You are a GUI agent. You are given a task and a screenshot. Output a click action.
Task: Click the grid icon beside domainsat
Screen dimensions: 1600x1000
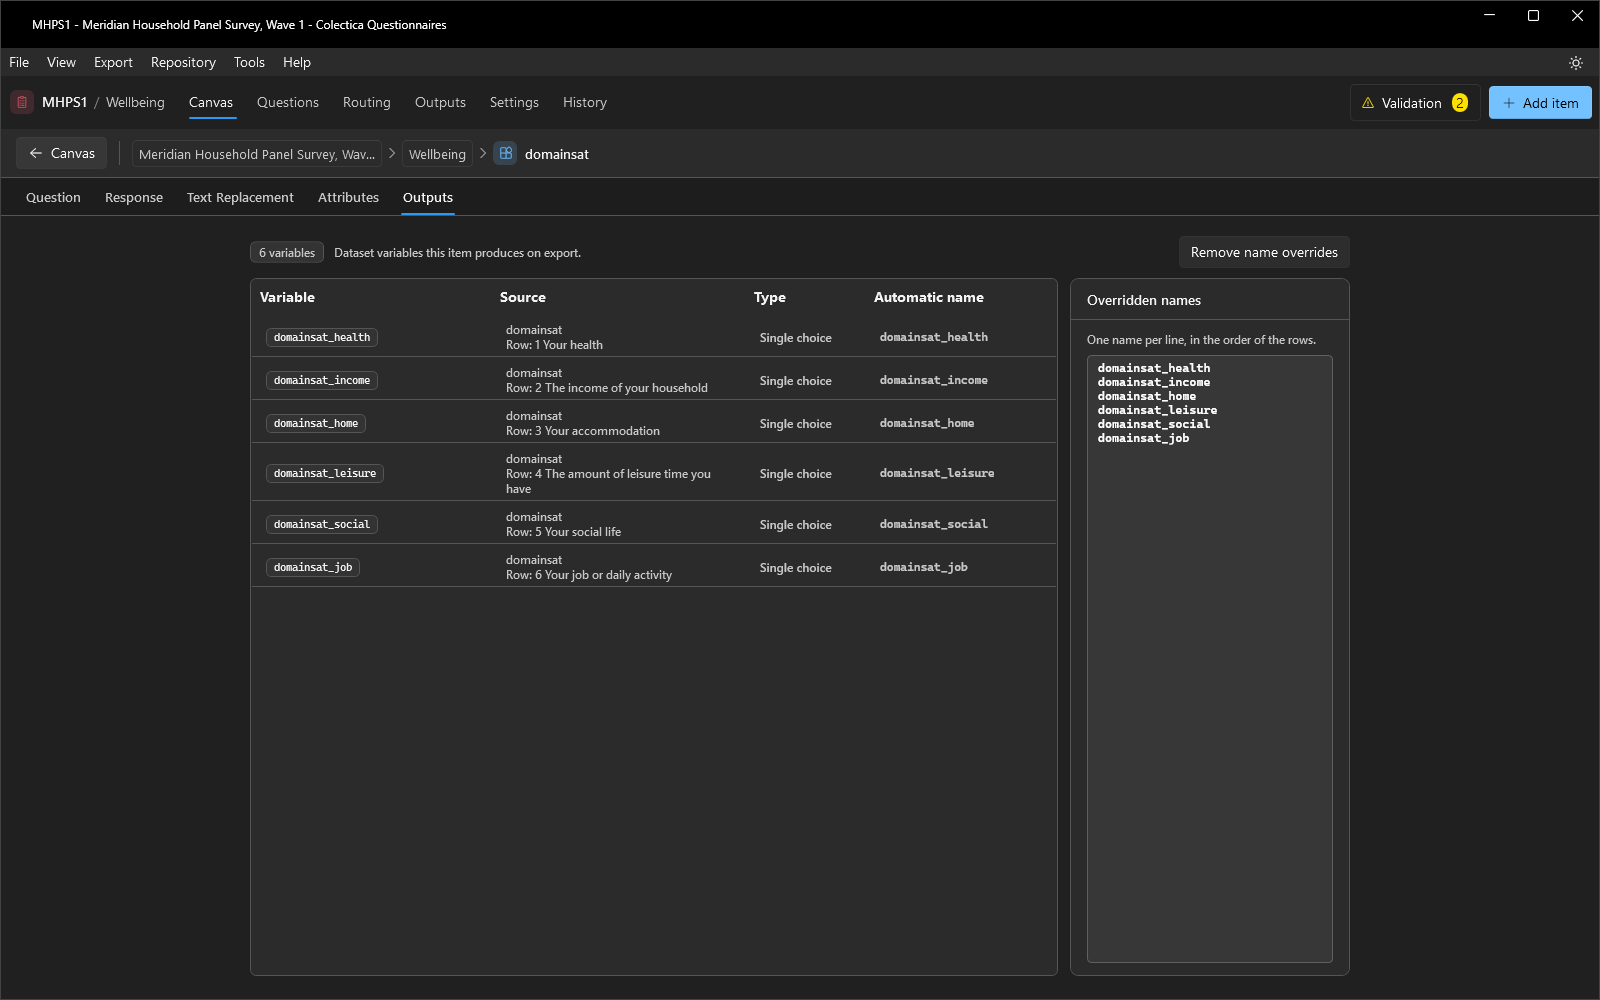pos(506,154)
